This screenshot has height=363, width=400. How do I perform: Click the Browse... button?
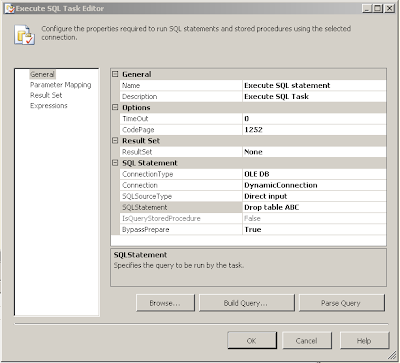165,303
